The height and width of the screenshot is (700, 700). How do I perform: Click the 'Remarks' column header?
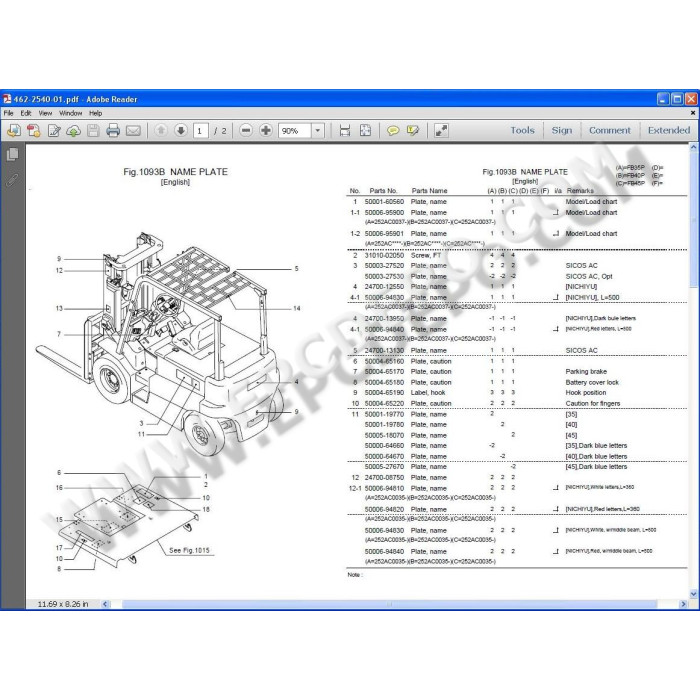pyautogui.click(x=580, y=191)
